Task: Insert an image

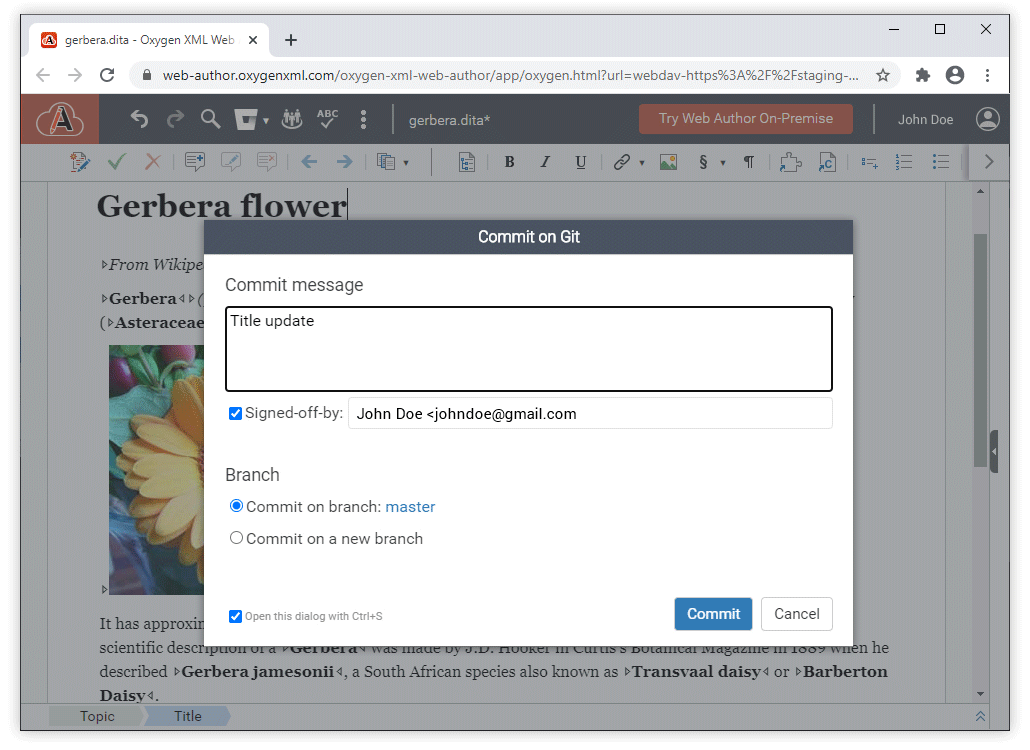Action: (x=668, y=162)
